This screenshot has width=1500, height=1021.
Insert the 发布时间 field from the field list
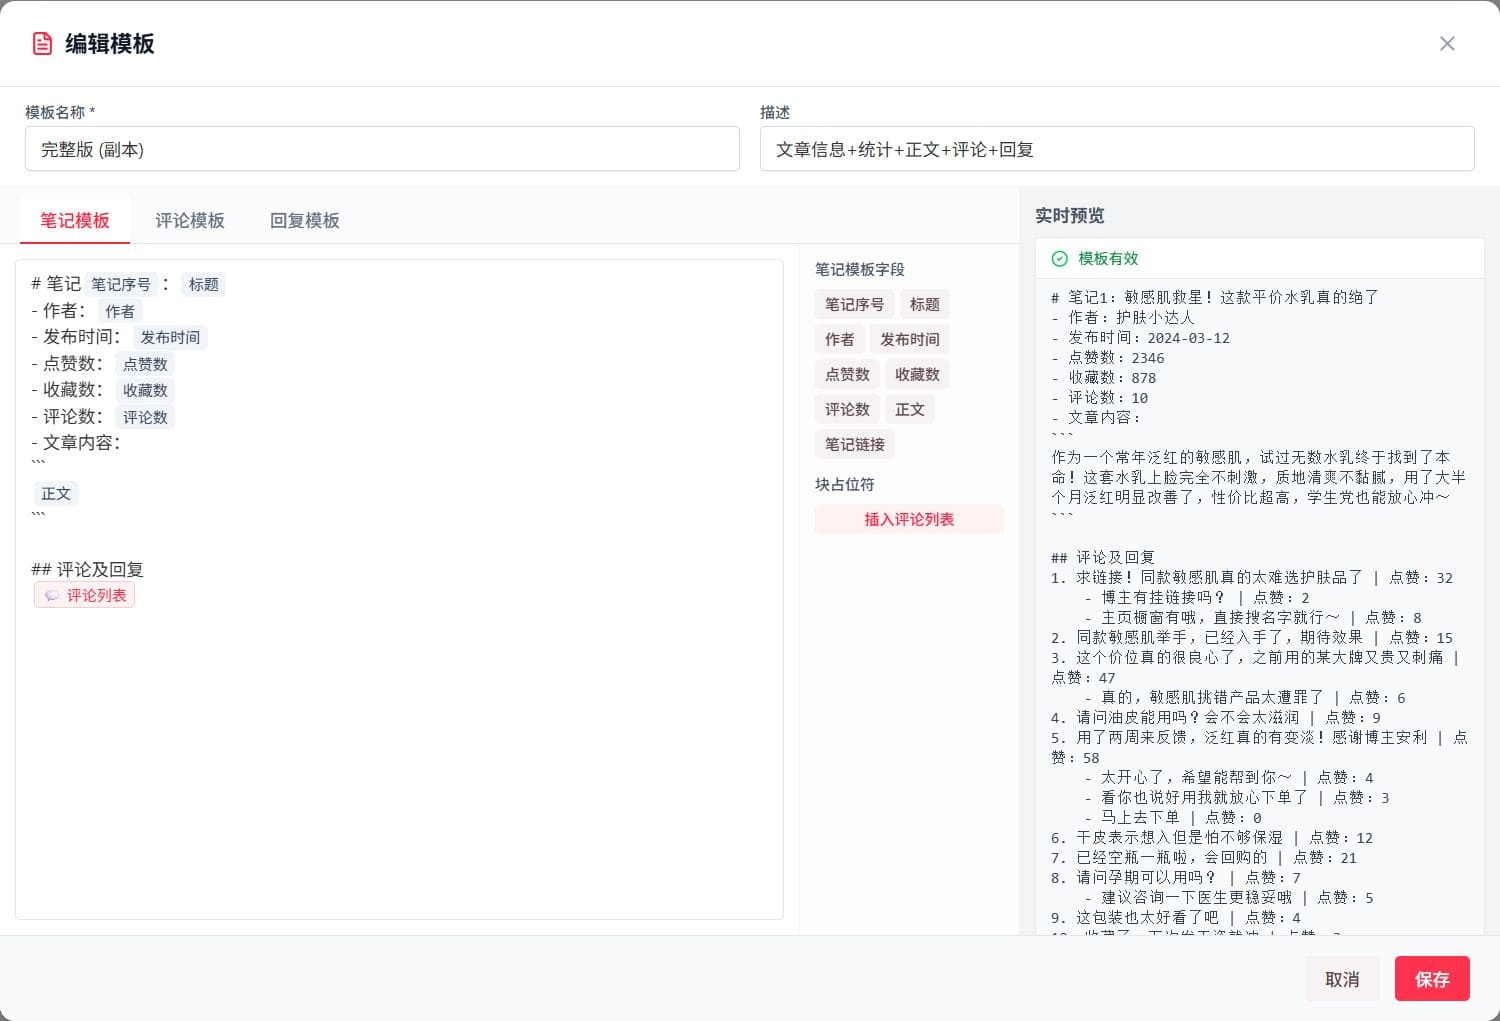pyautogui.click(x=909, y=339)
